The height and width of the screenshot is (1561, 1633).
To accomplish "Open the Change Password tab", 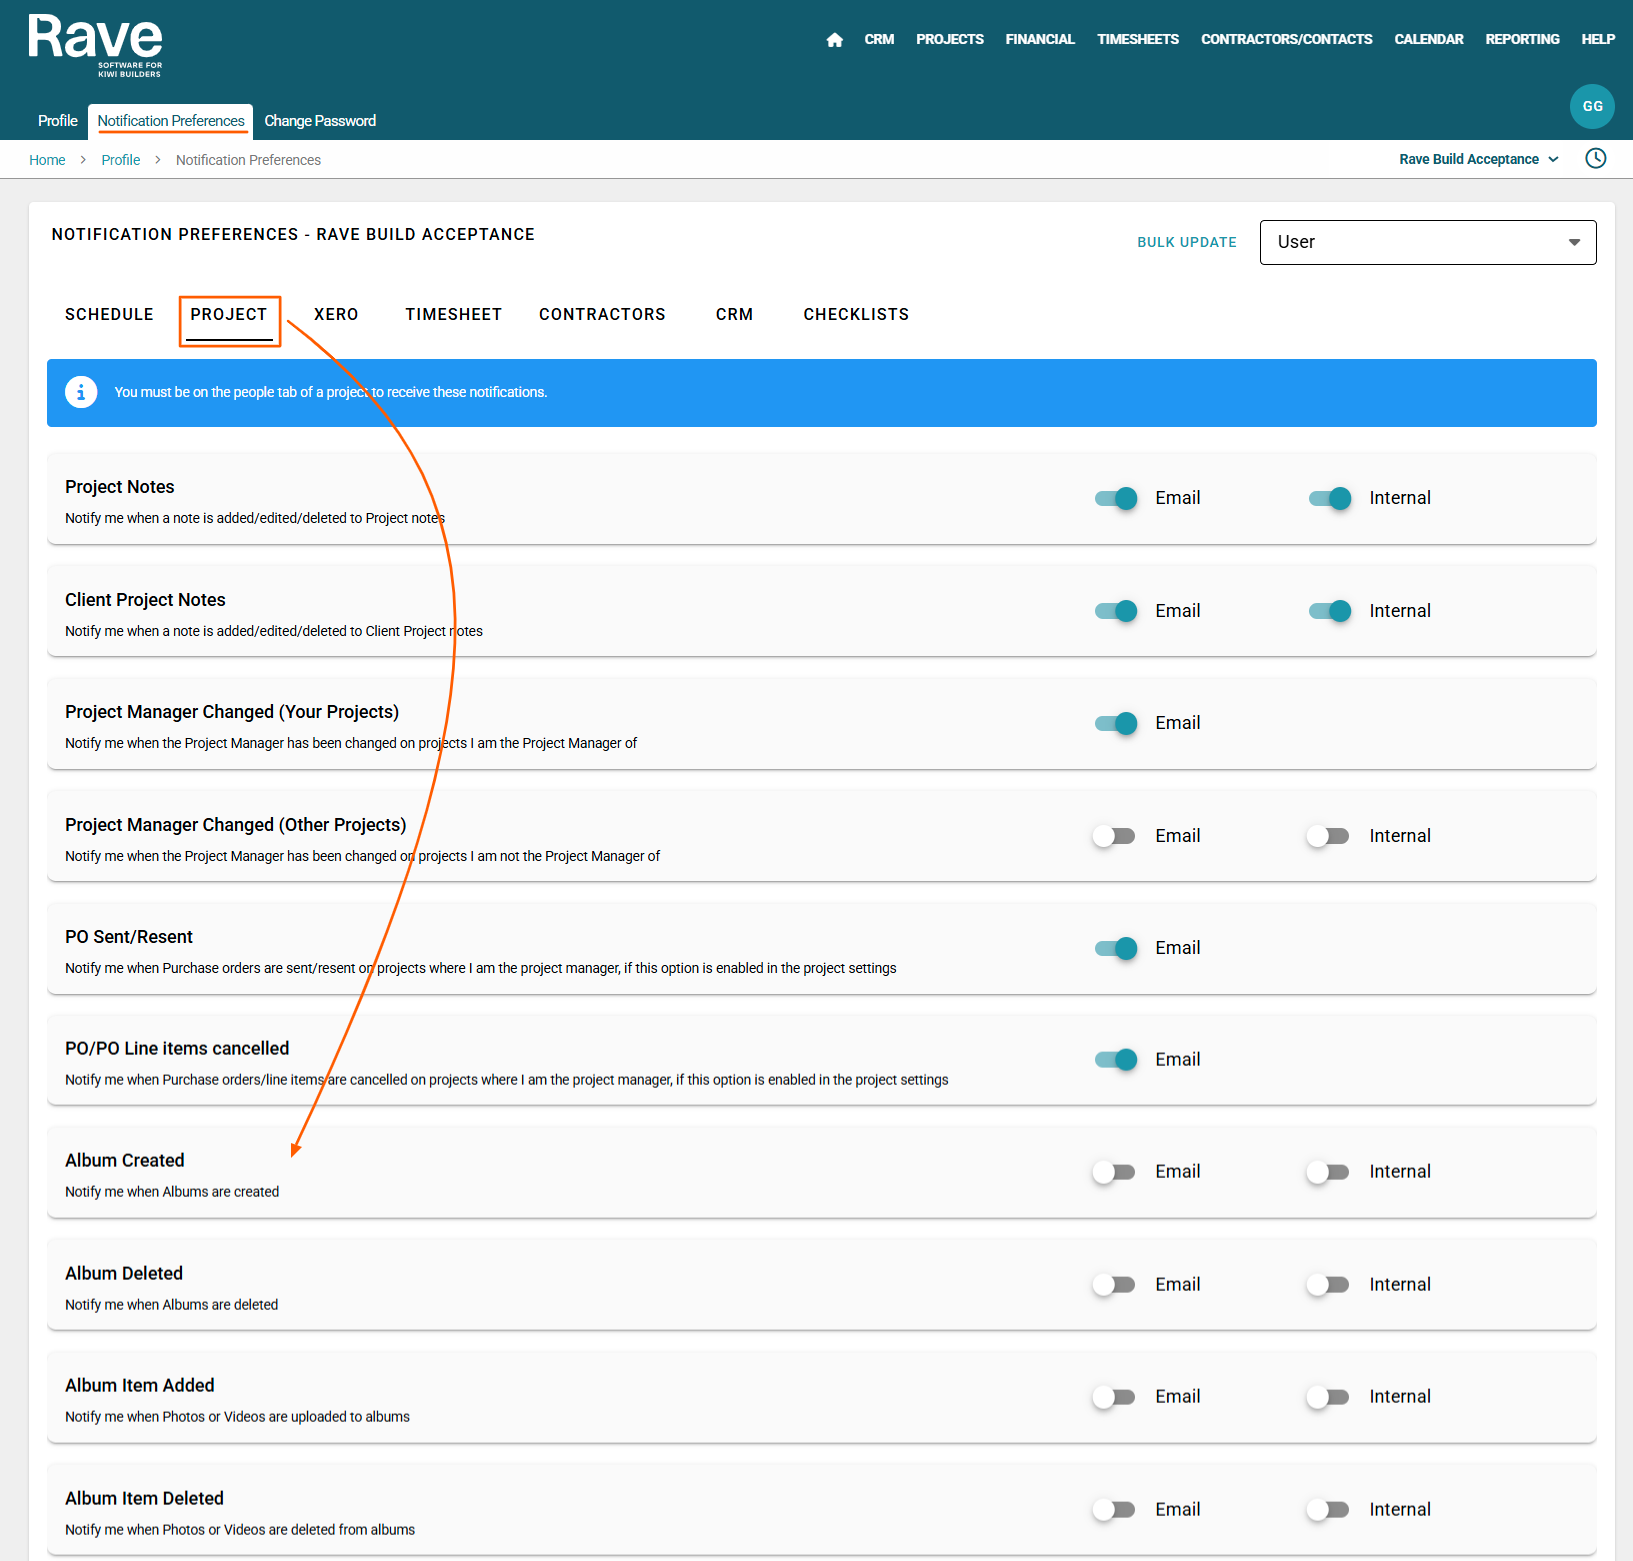I will (x=320, y=121).
